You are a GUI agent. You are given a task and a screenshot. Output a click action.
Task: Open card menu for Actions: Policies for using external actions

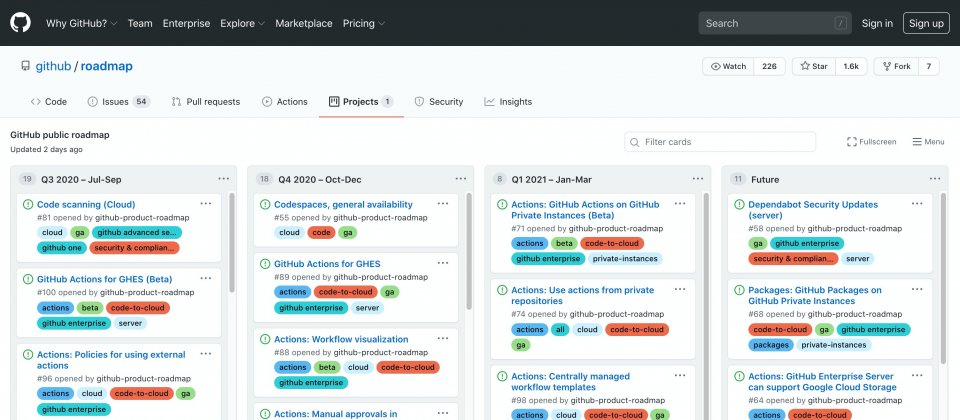point(206,353)
